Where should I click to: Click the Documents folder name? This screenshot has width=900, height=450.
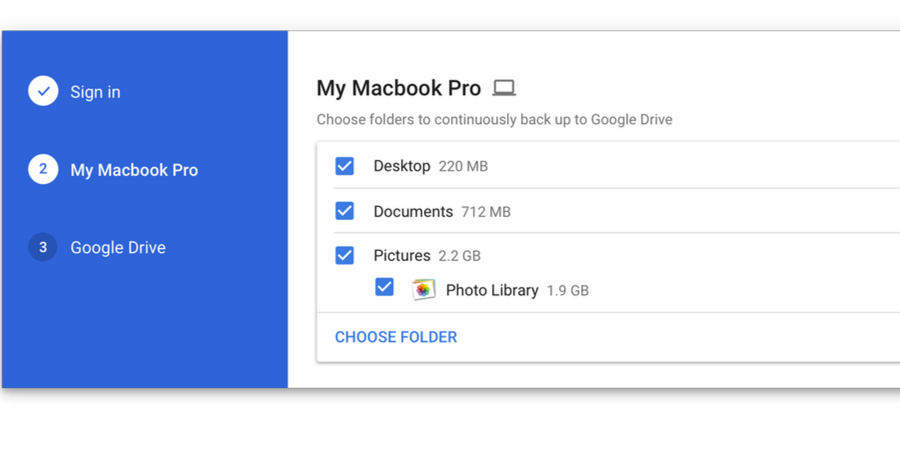(413, 211)
